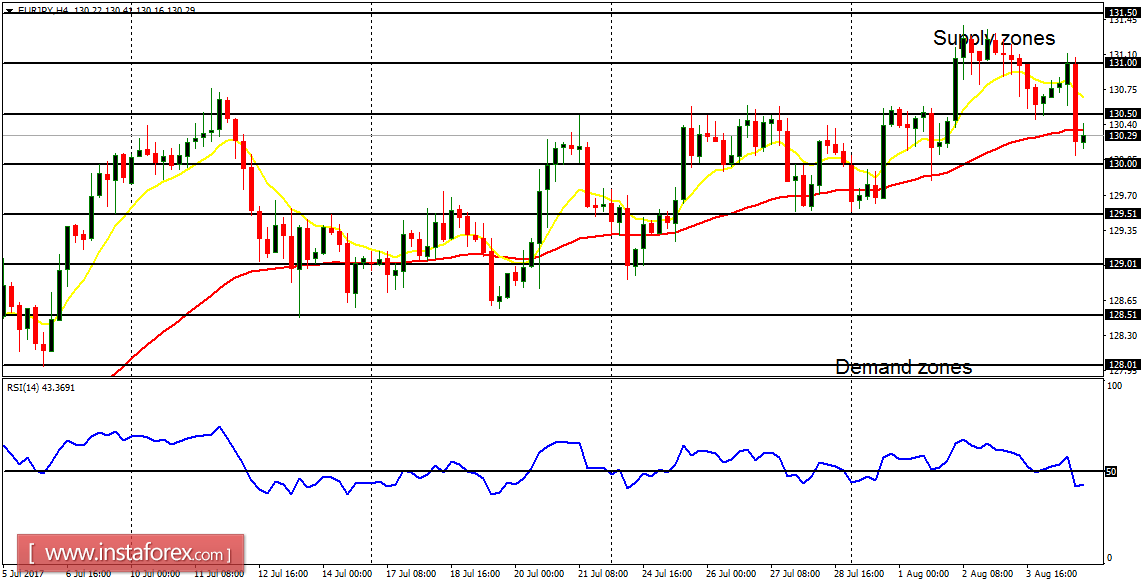Click the "11 Jul 08:00" time label

217,575
